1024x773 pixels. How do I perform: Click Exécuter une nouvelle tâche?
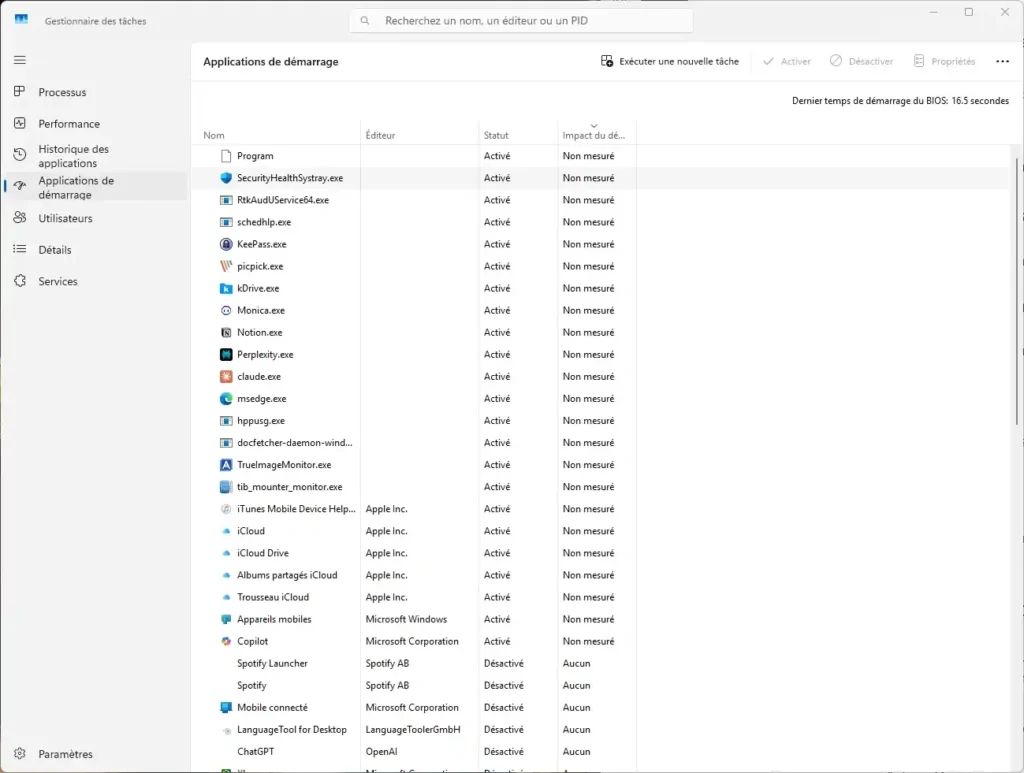[669, 61]
